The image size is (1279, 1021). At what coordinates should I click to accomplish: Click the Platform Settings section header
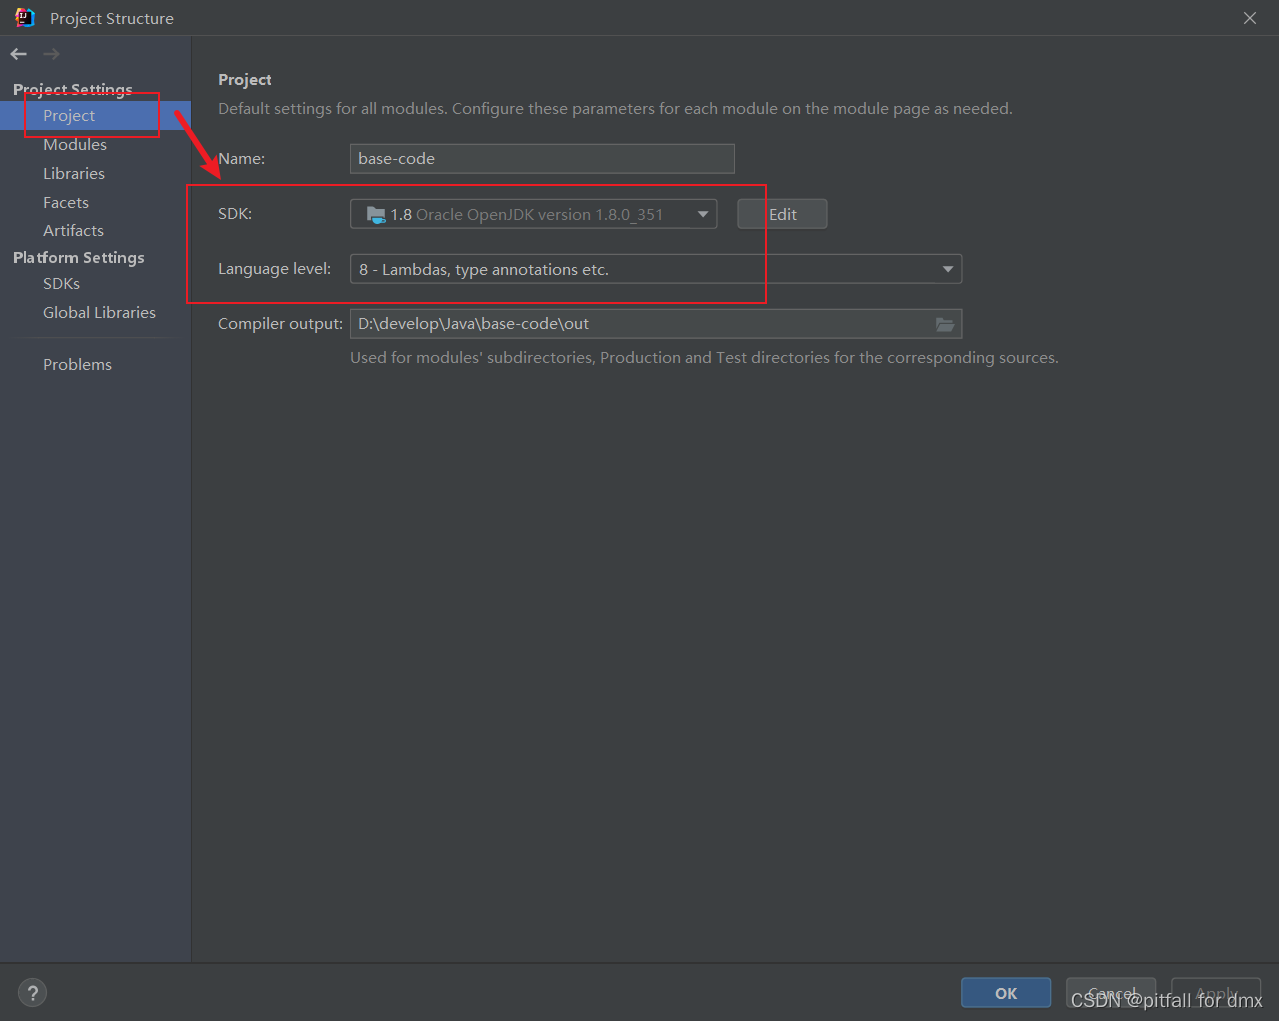click(79, 258)
